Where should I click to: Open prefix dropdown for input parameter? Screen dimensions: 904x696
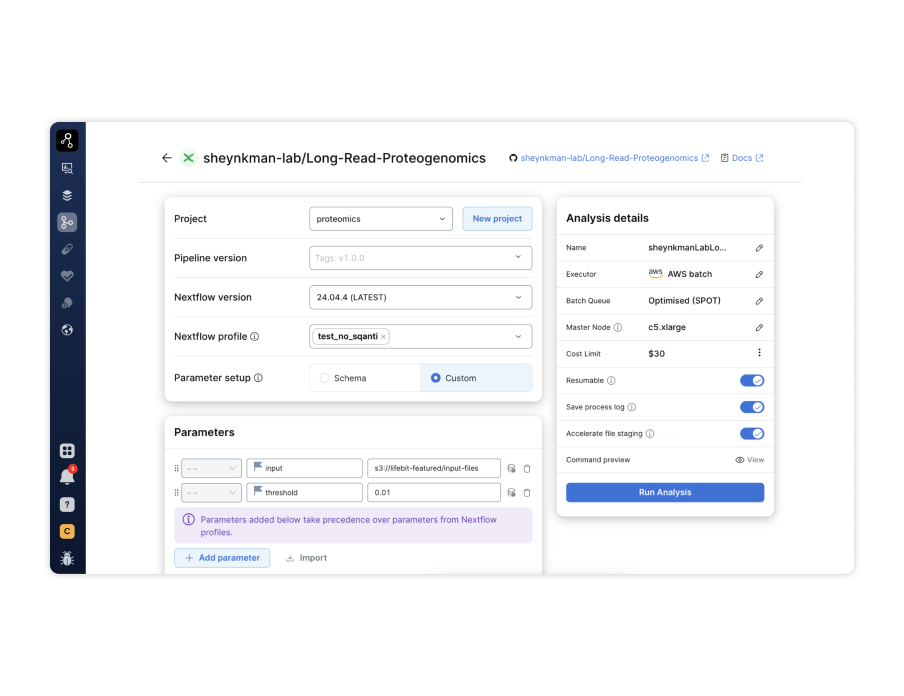tap(212, 469)
